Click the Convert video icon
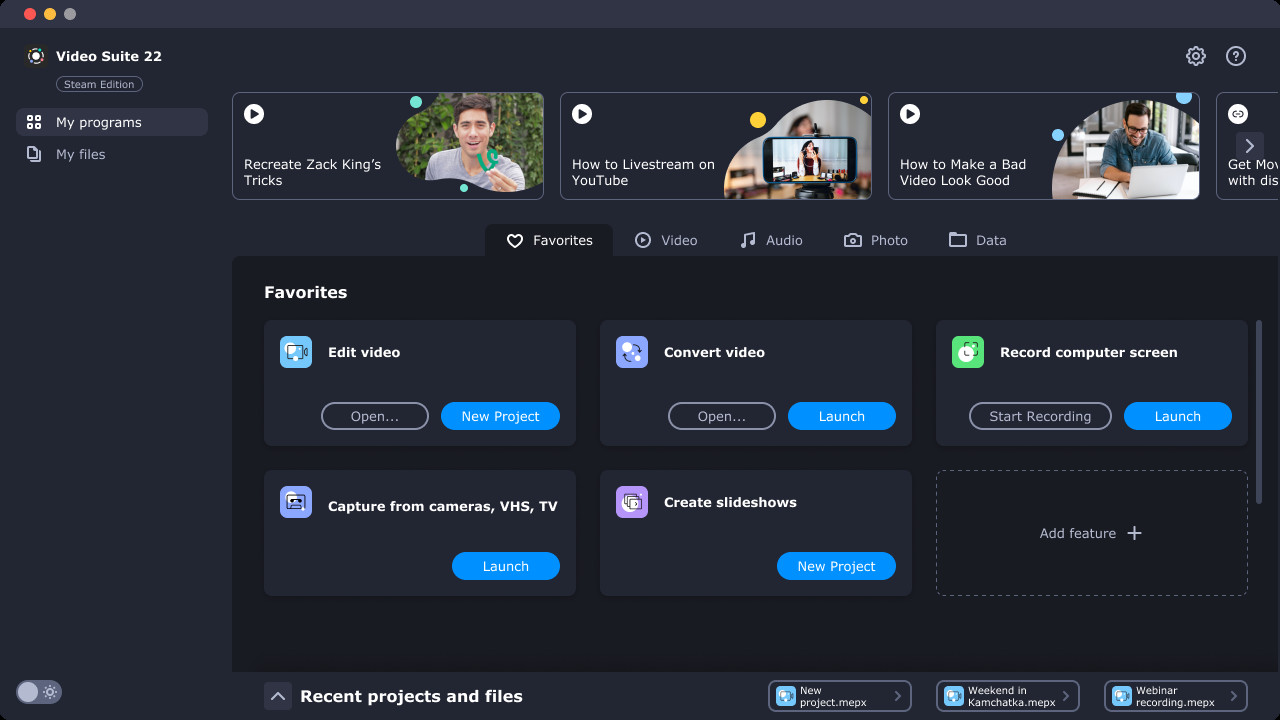The width and height of the screenshot is (1280, 720). pyautogui.click(x=631, y=351)
